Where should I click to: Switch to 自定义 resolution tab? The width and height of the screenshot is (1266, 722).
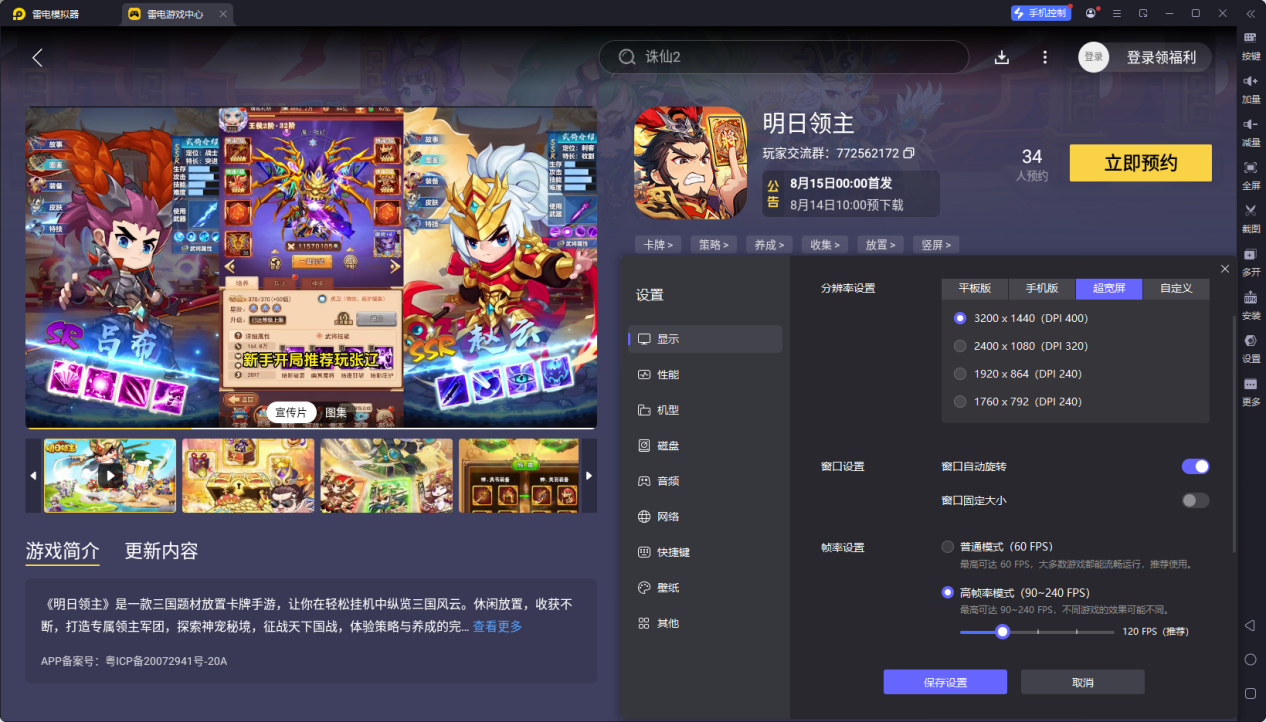[x=1176, y=288]
